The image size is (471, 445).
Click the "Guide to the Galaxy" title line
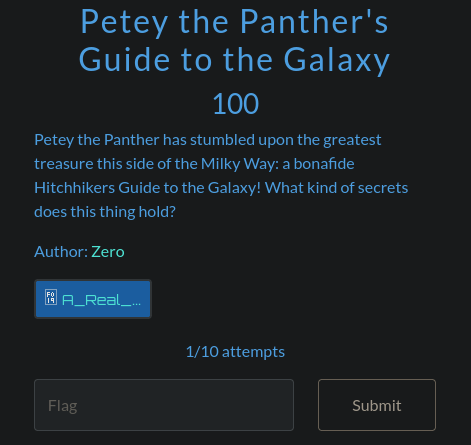click(x=234, y=60)
